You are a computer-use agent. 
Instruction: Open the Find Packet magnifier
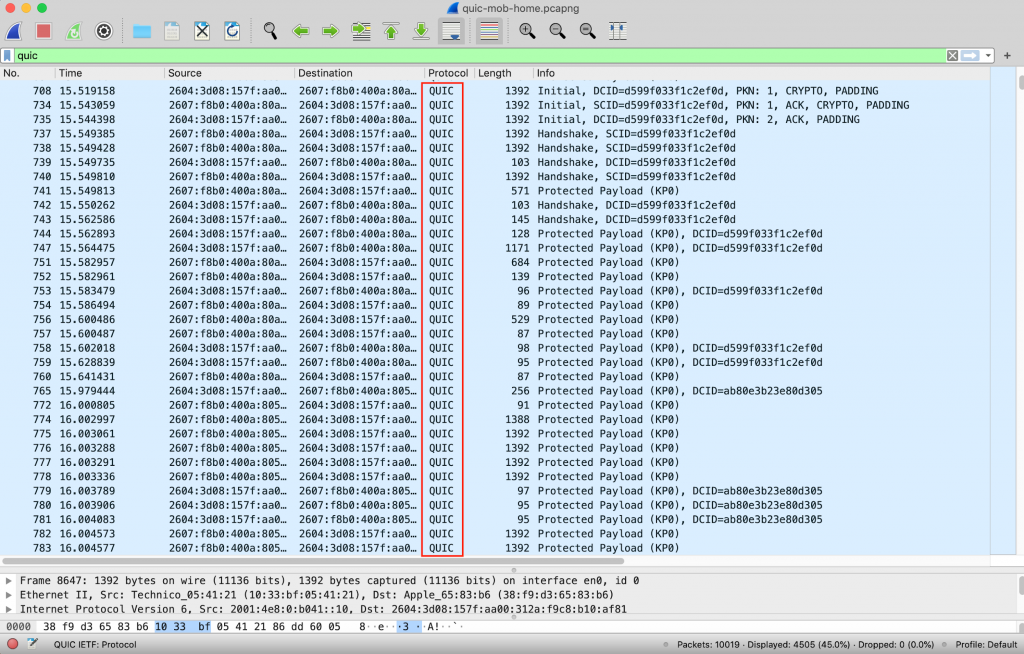point(270,31)
